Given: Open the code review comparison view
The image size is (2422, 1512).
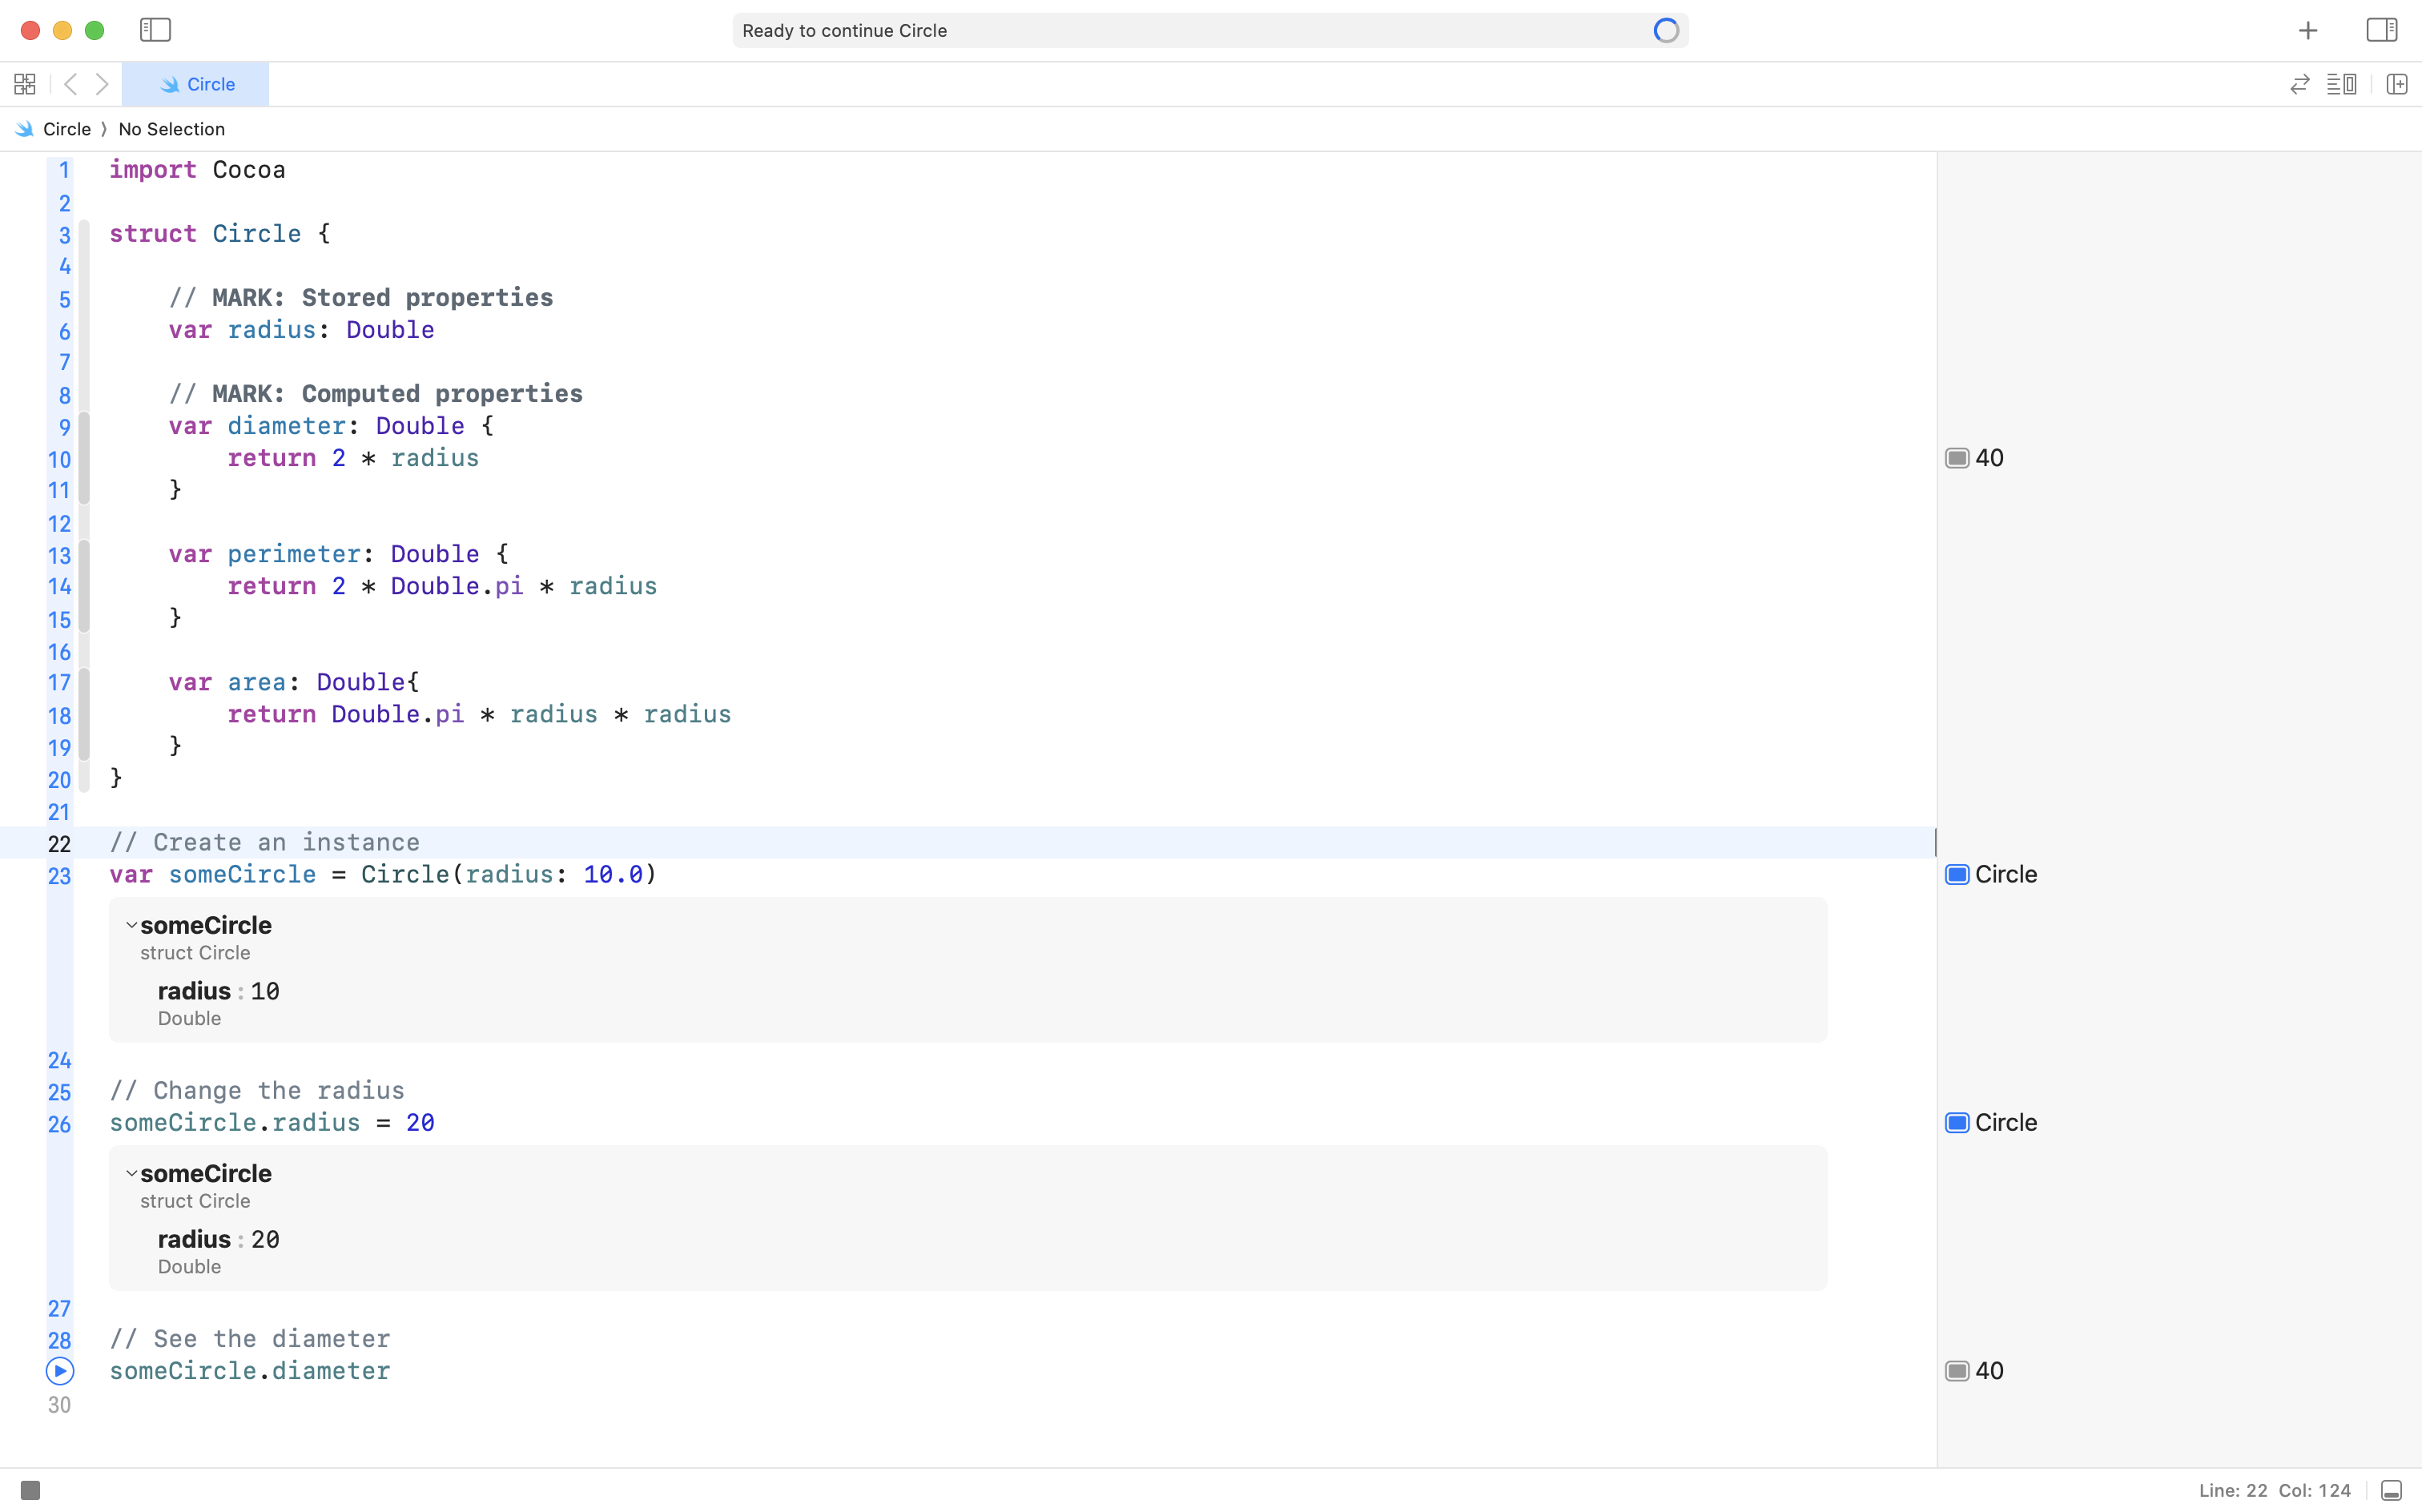Looking at the screenshot, I should point(2299,84).
